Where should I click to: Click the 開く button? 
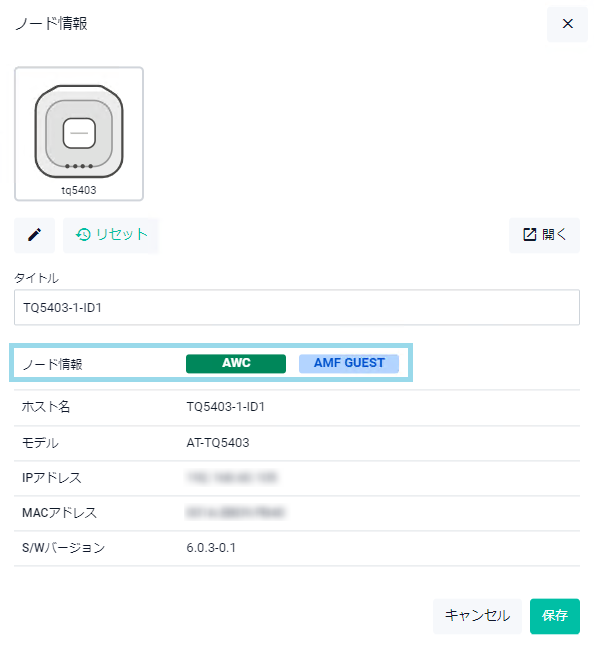[544, 235]
